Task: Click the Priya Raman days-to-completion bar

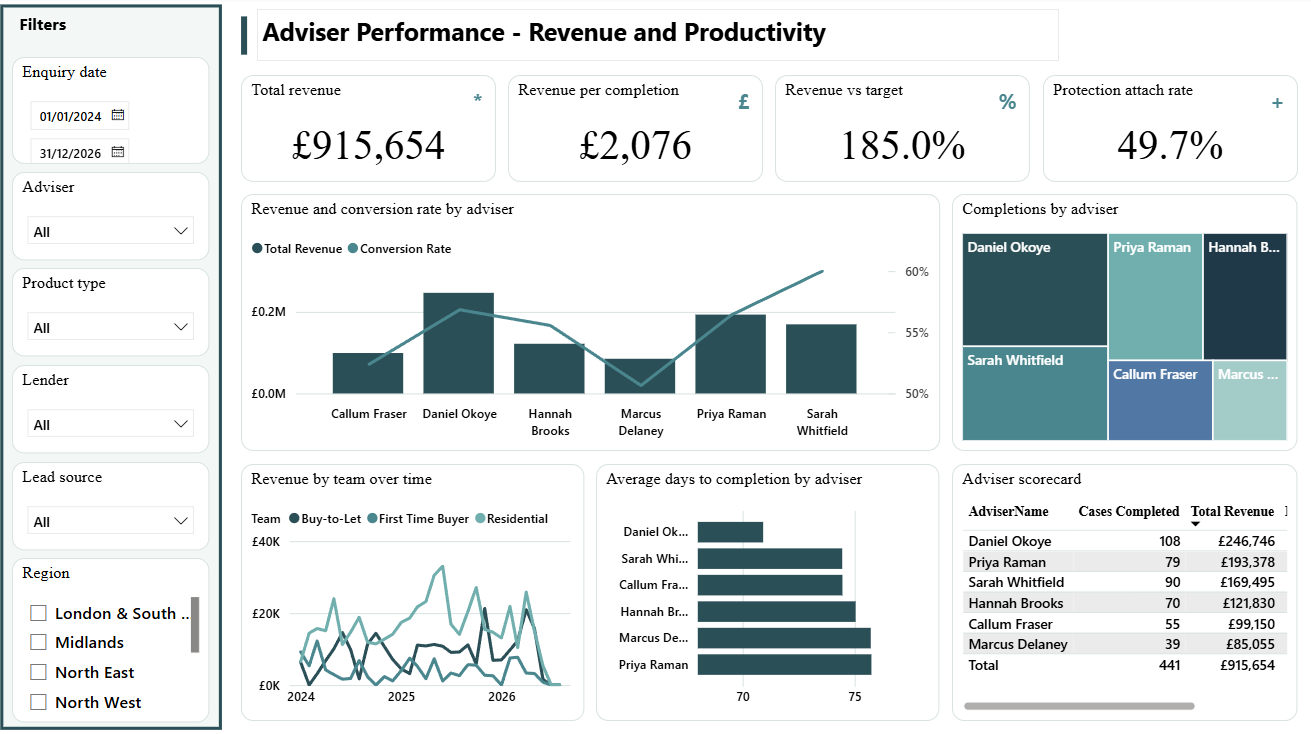Action: point(784,664)
